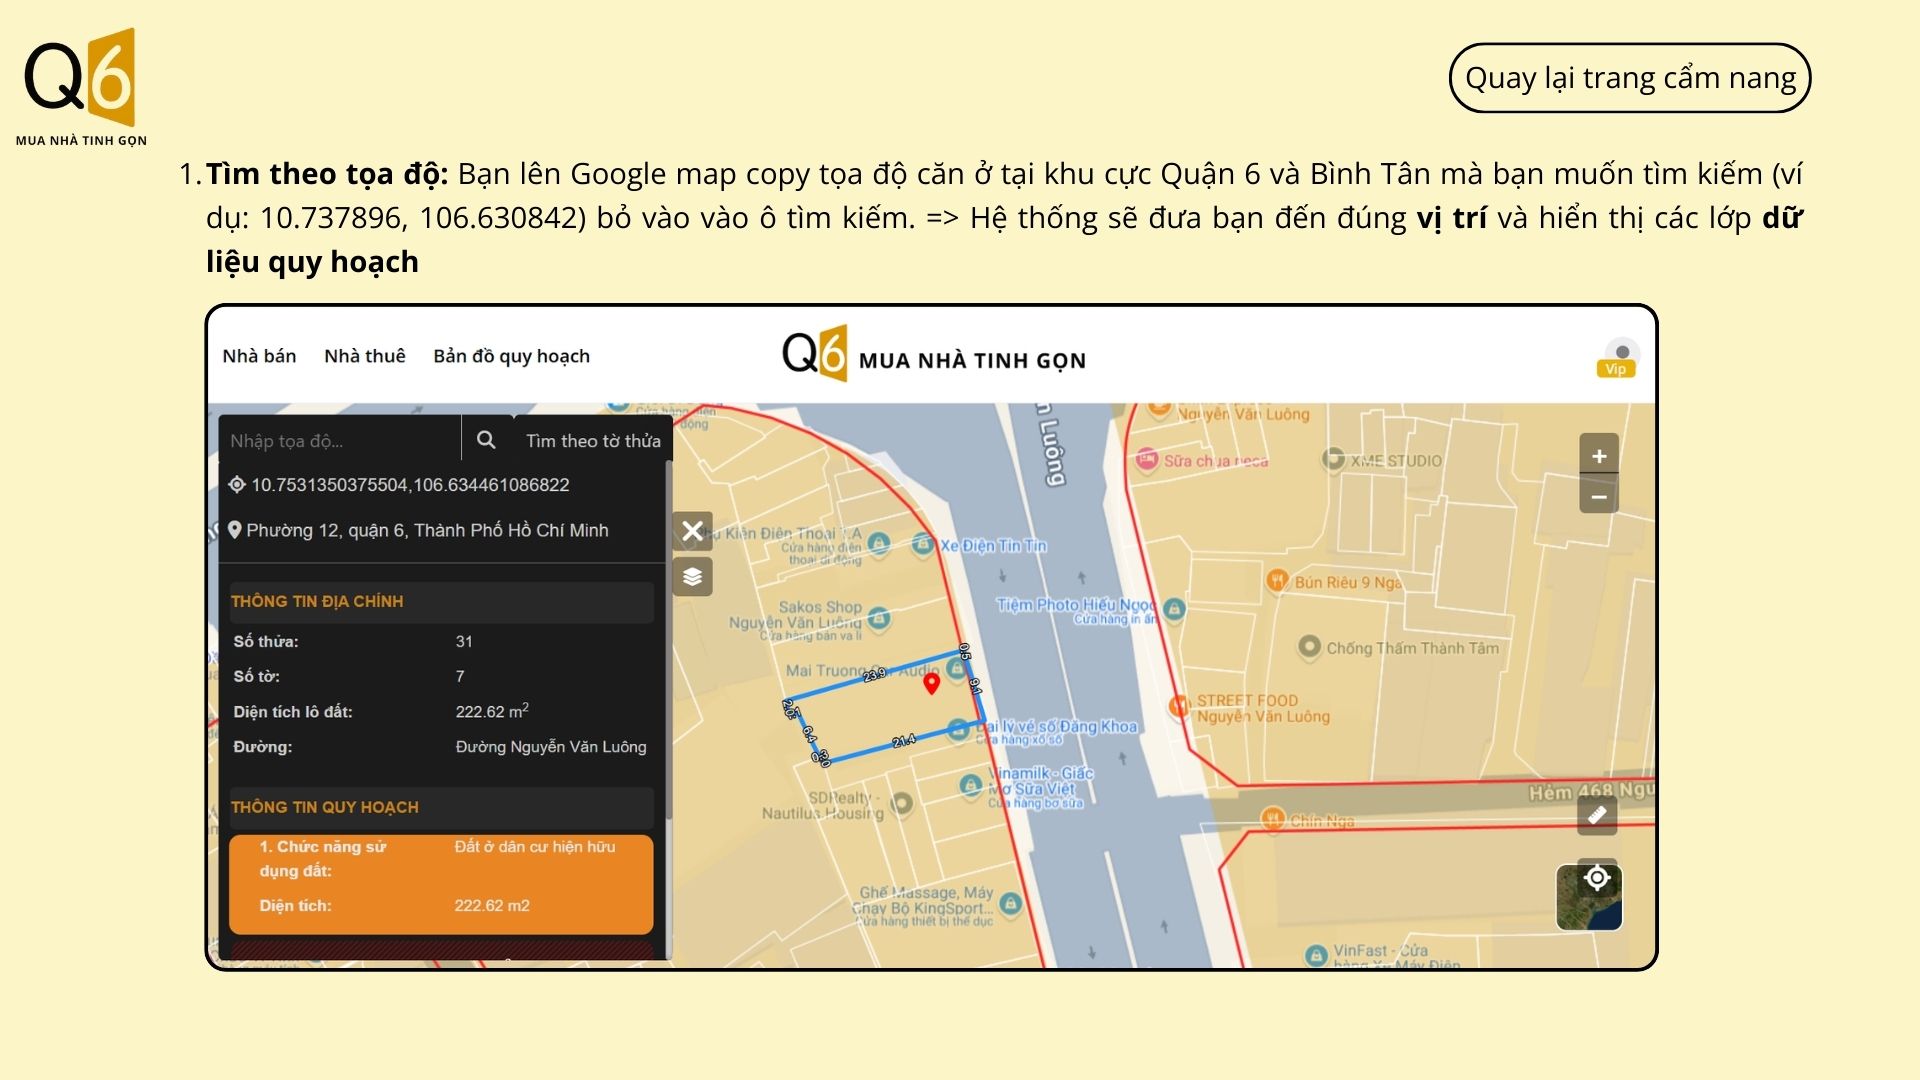This screenshot has width=1920, height=1080.
Task: Click Đường Nguyễn Văn Luông value
Action: [x=551, y=747]
